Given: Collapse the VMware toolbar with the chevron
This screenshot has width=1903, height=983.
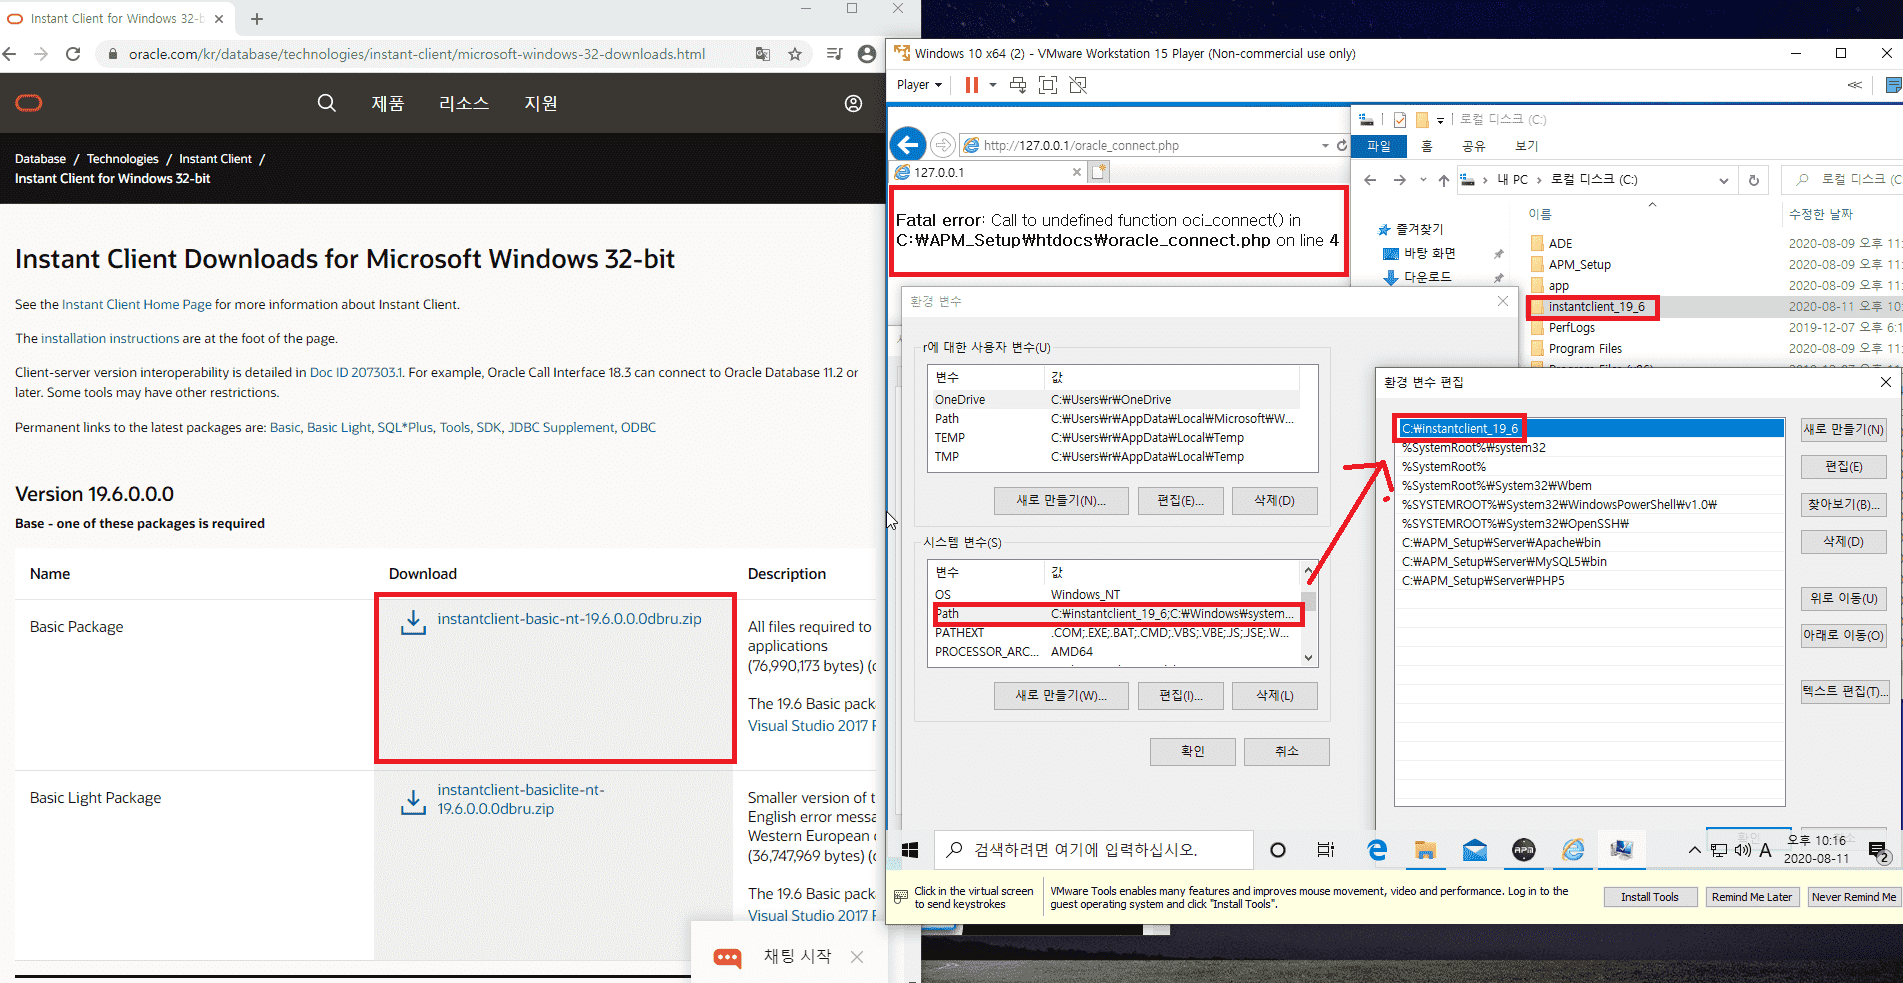Looking at the screenshot, I should tap(1855, 85).
